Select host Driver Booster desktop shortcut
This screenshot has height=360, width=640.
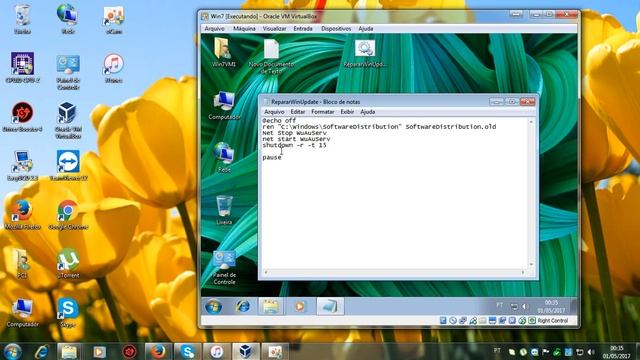(22, 117)
